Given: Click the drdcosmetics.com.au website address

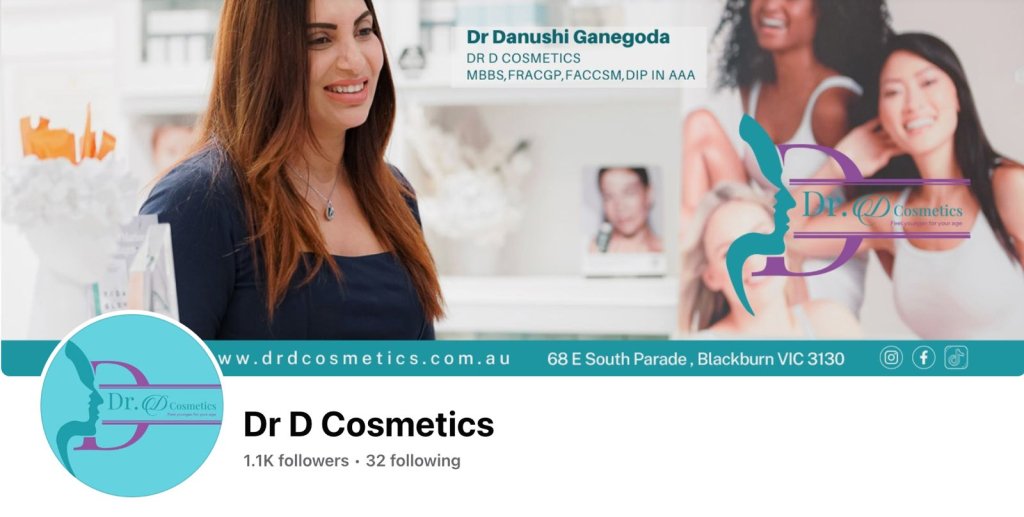Looking at the screenshot, I should click(x=363, y=358).
